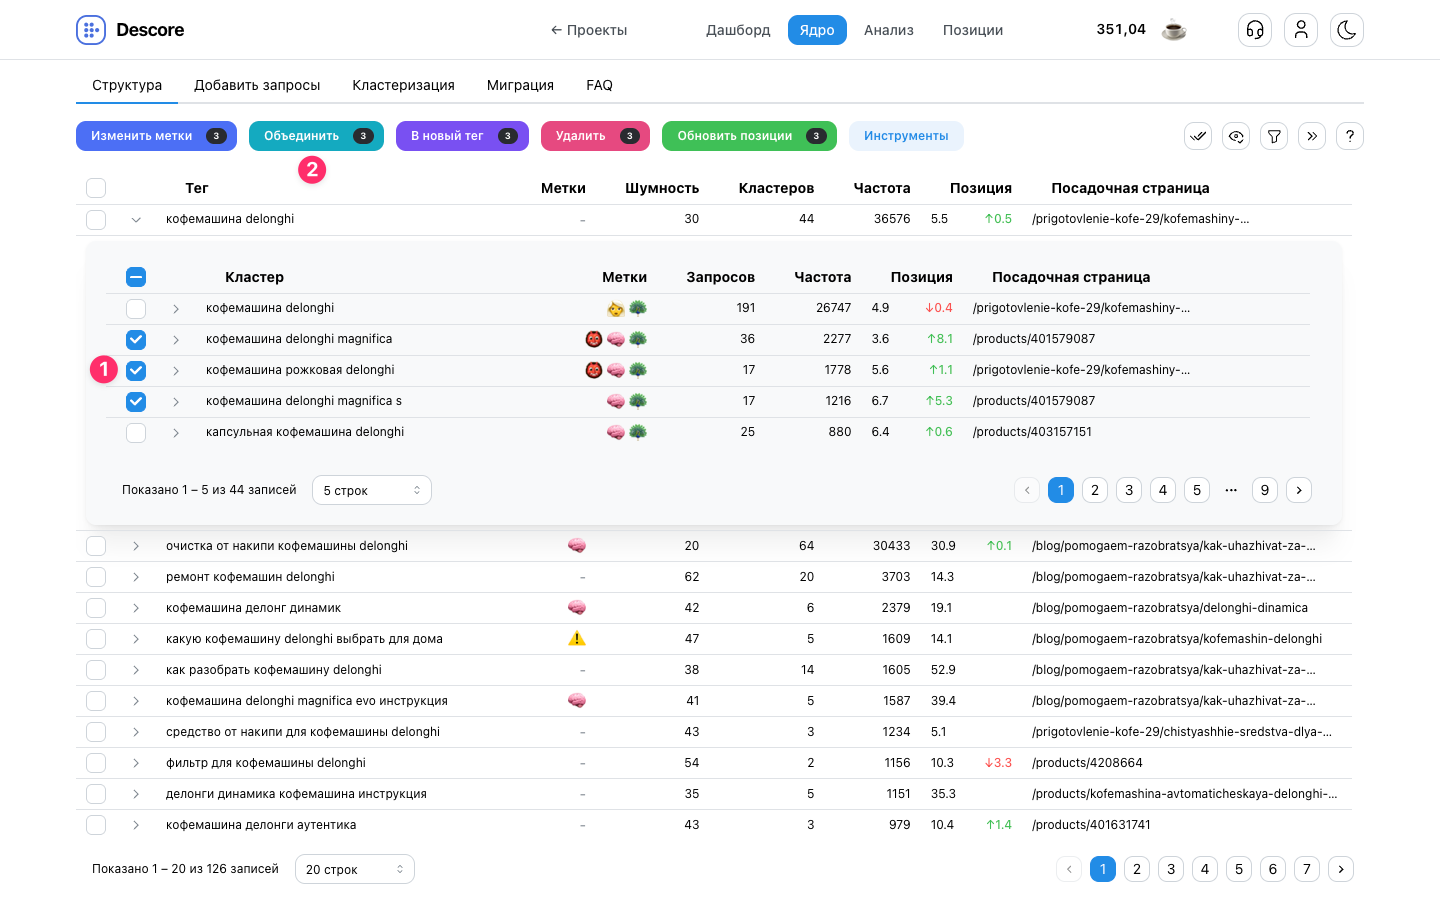Click brain label on 'капсульная кофемашина delonghi' row

click(x=616, y=432)
